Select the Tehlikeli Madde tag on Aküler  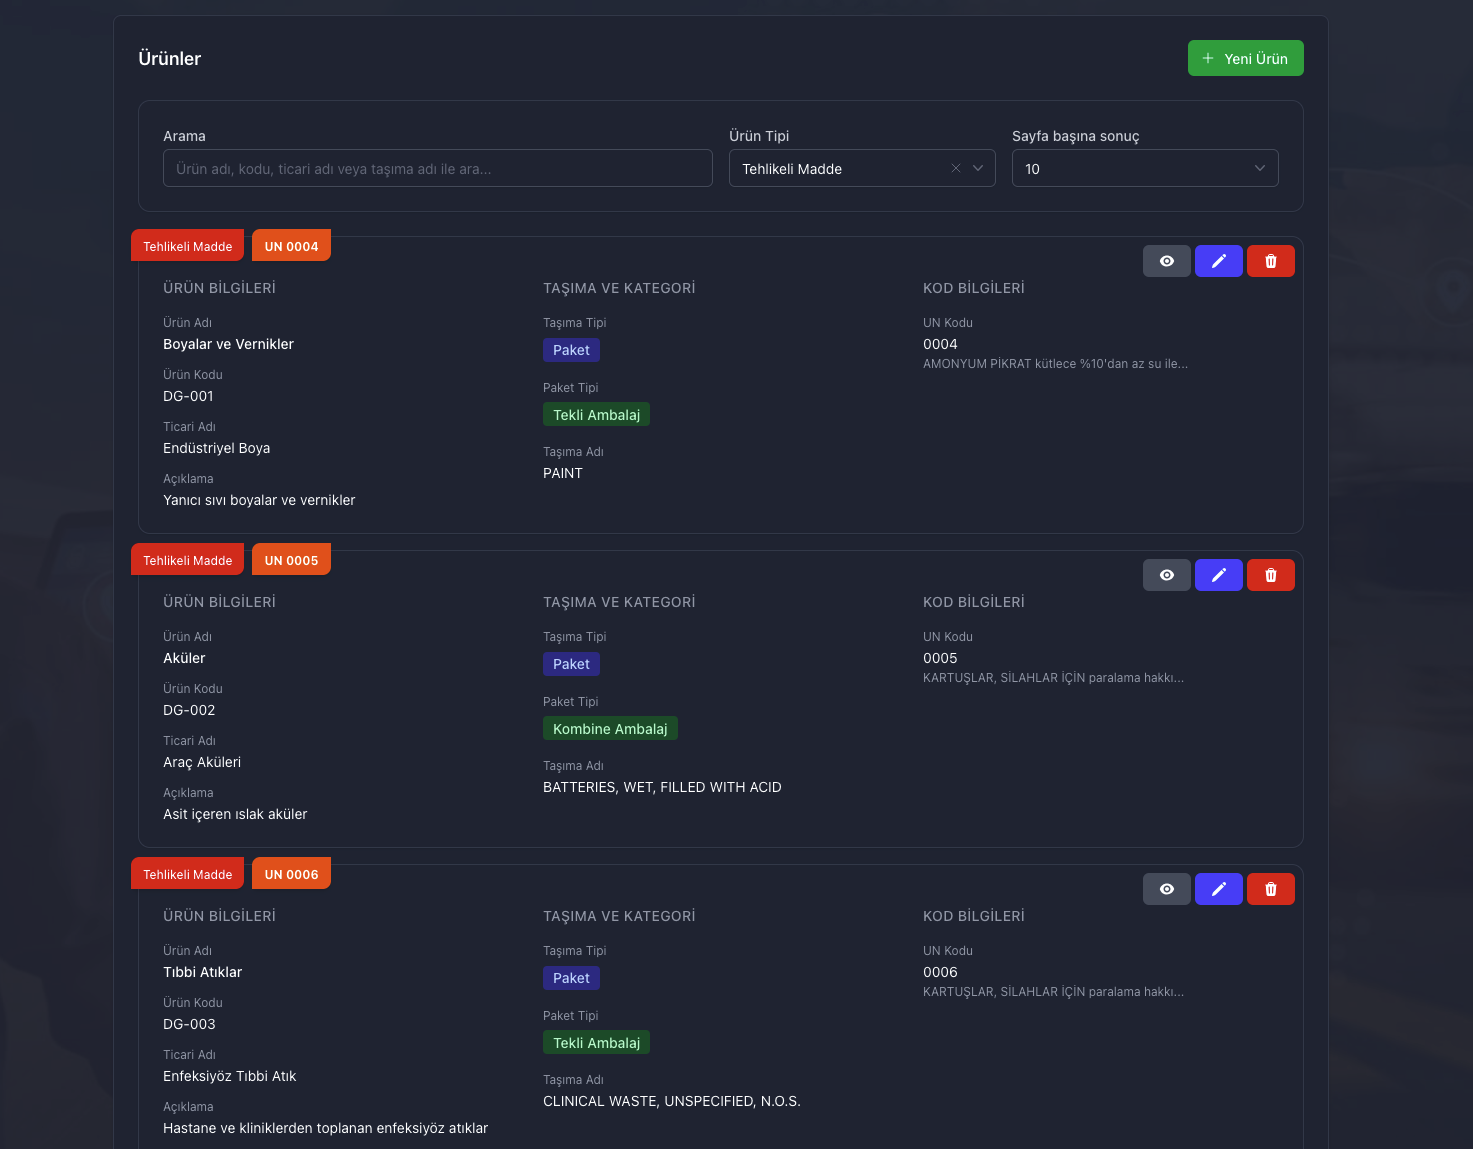coord(187,560)
